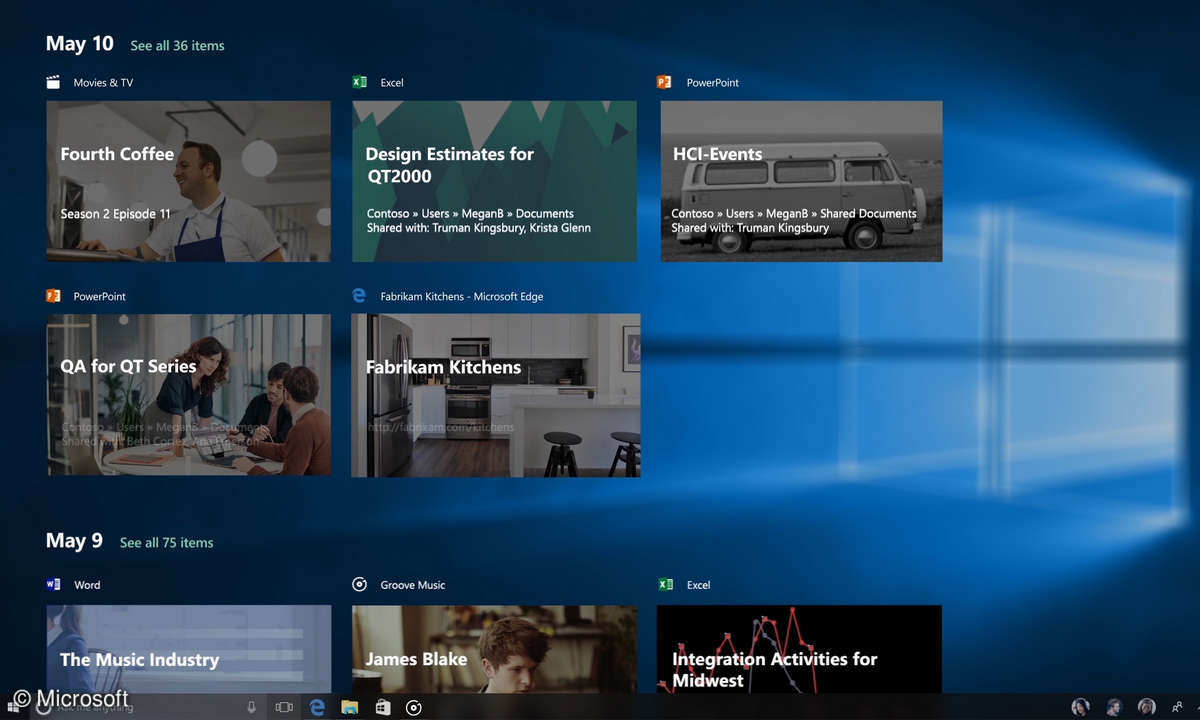
Task: Open Groove Music from the taskbar
Action: [414, 707]
